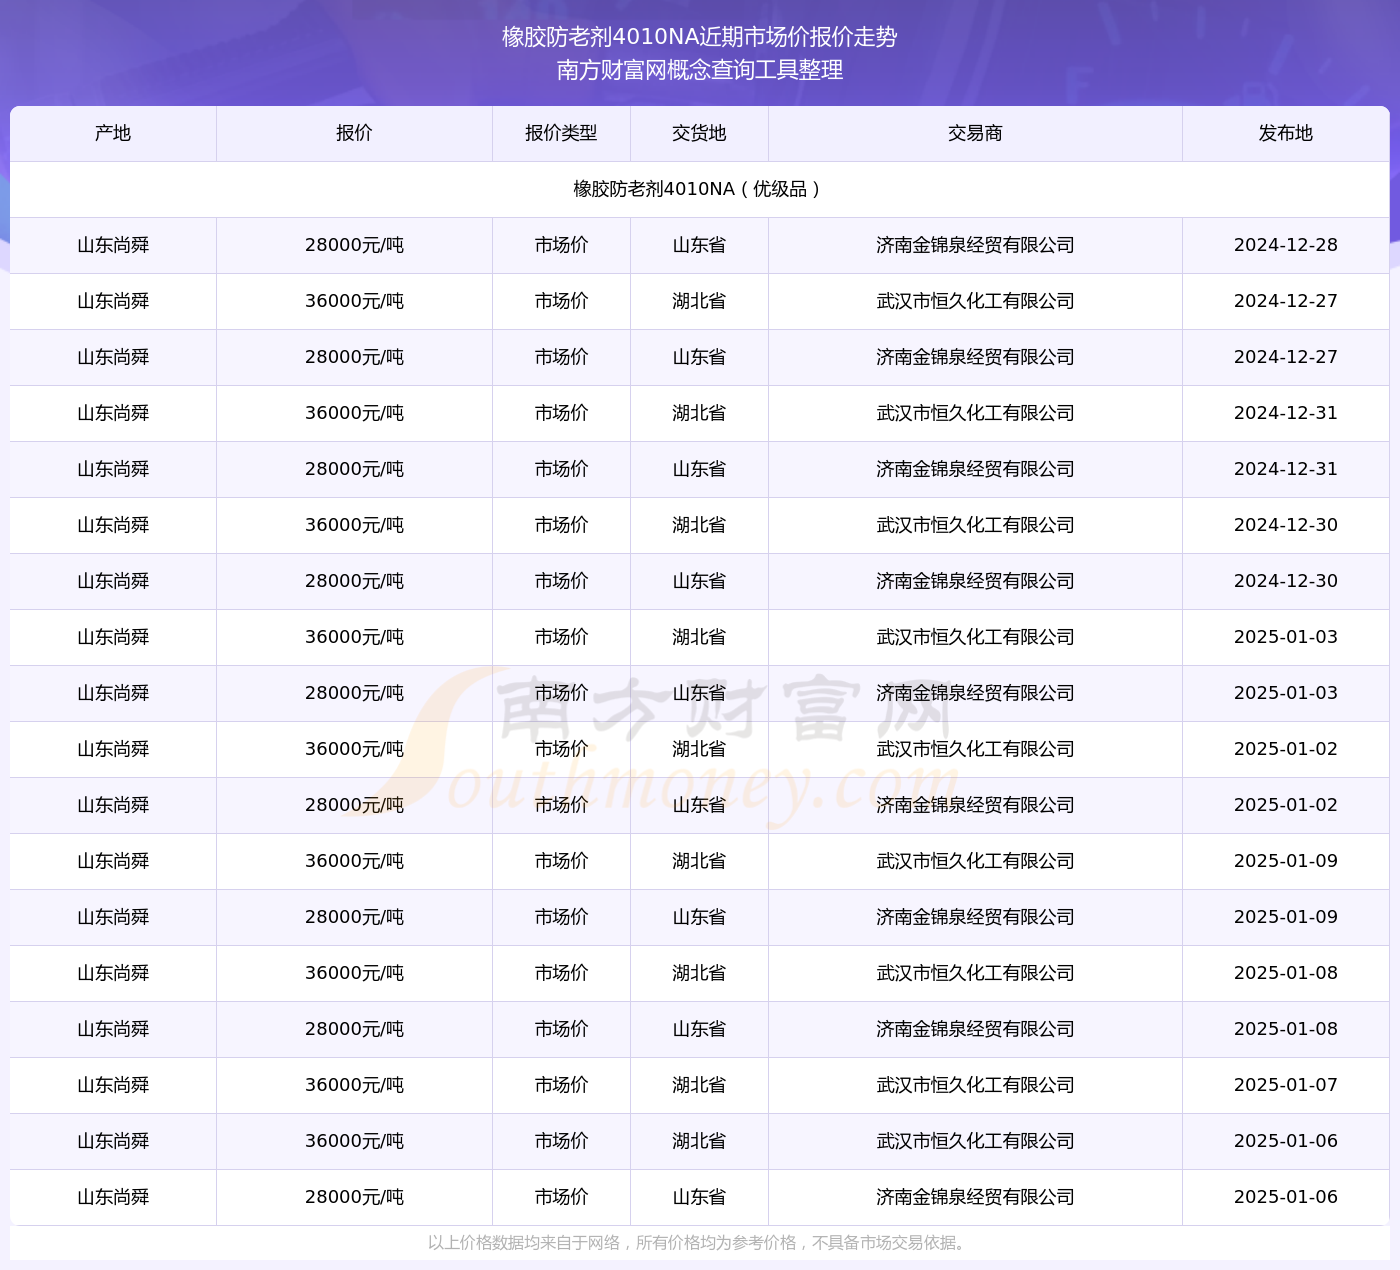This screenshot has height=1270, width=1400.
Task: Select the 报价类型 column header
Action: [x=561, y=133]
